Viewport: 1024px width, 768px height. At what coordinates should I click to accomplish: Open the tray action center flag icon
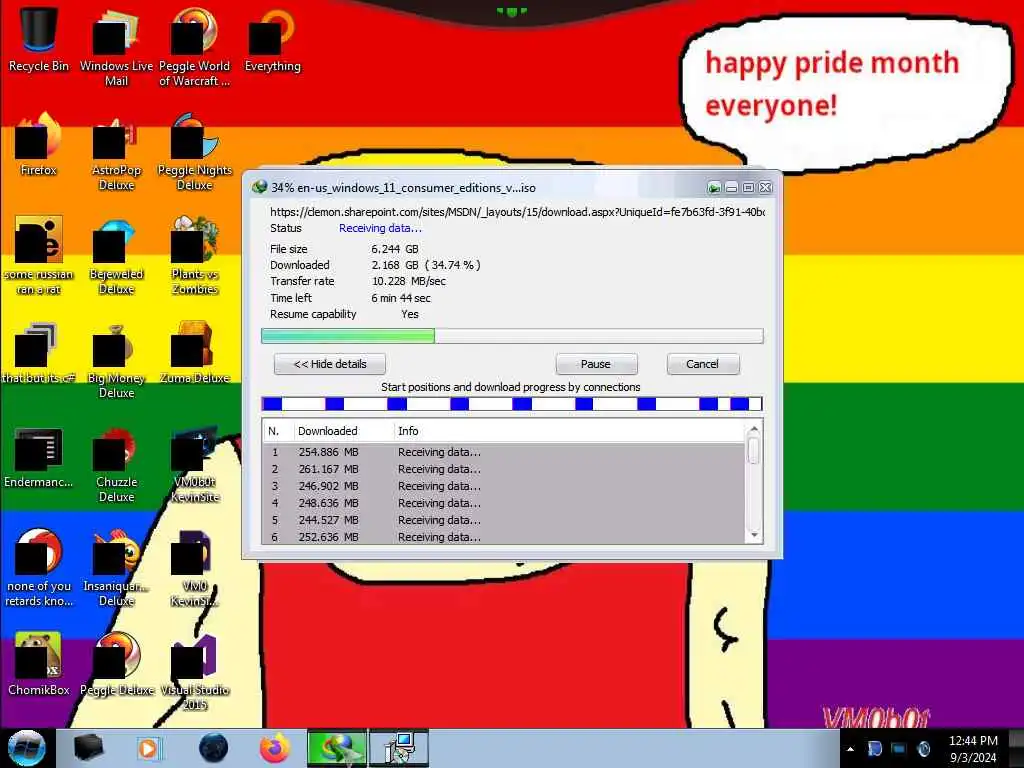pyautogui.click(x=874, y=749)
